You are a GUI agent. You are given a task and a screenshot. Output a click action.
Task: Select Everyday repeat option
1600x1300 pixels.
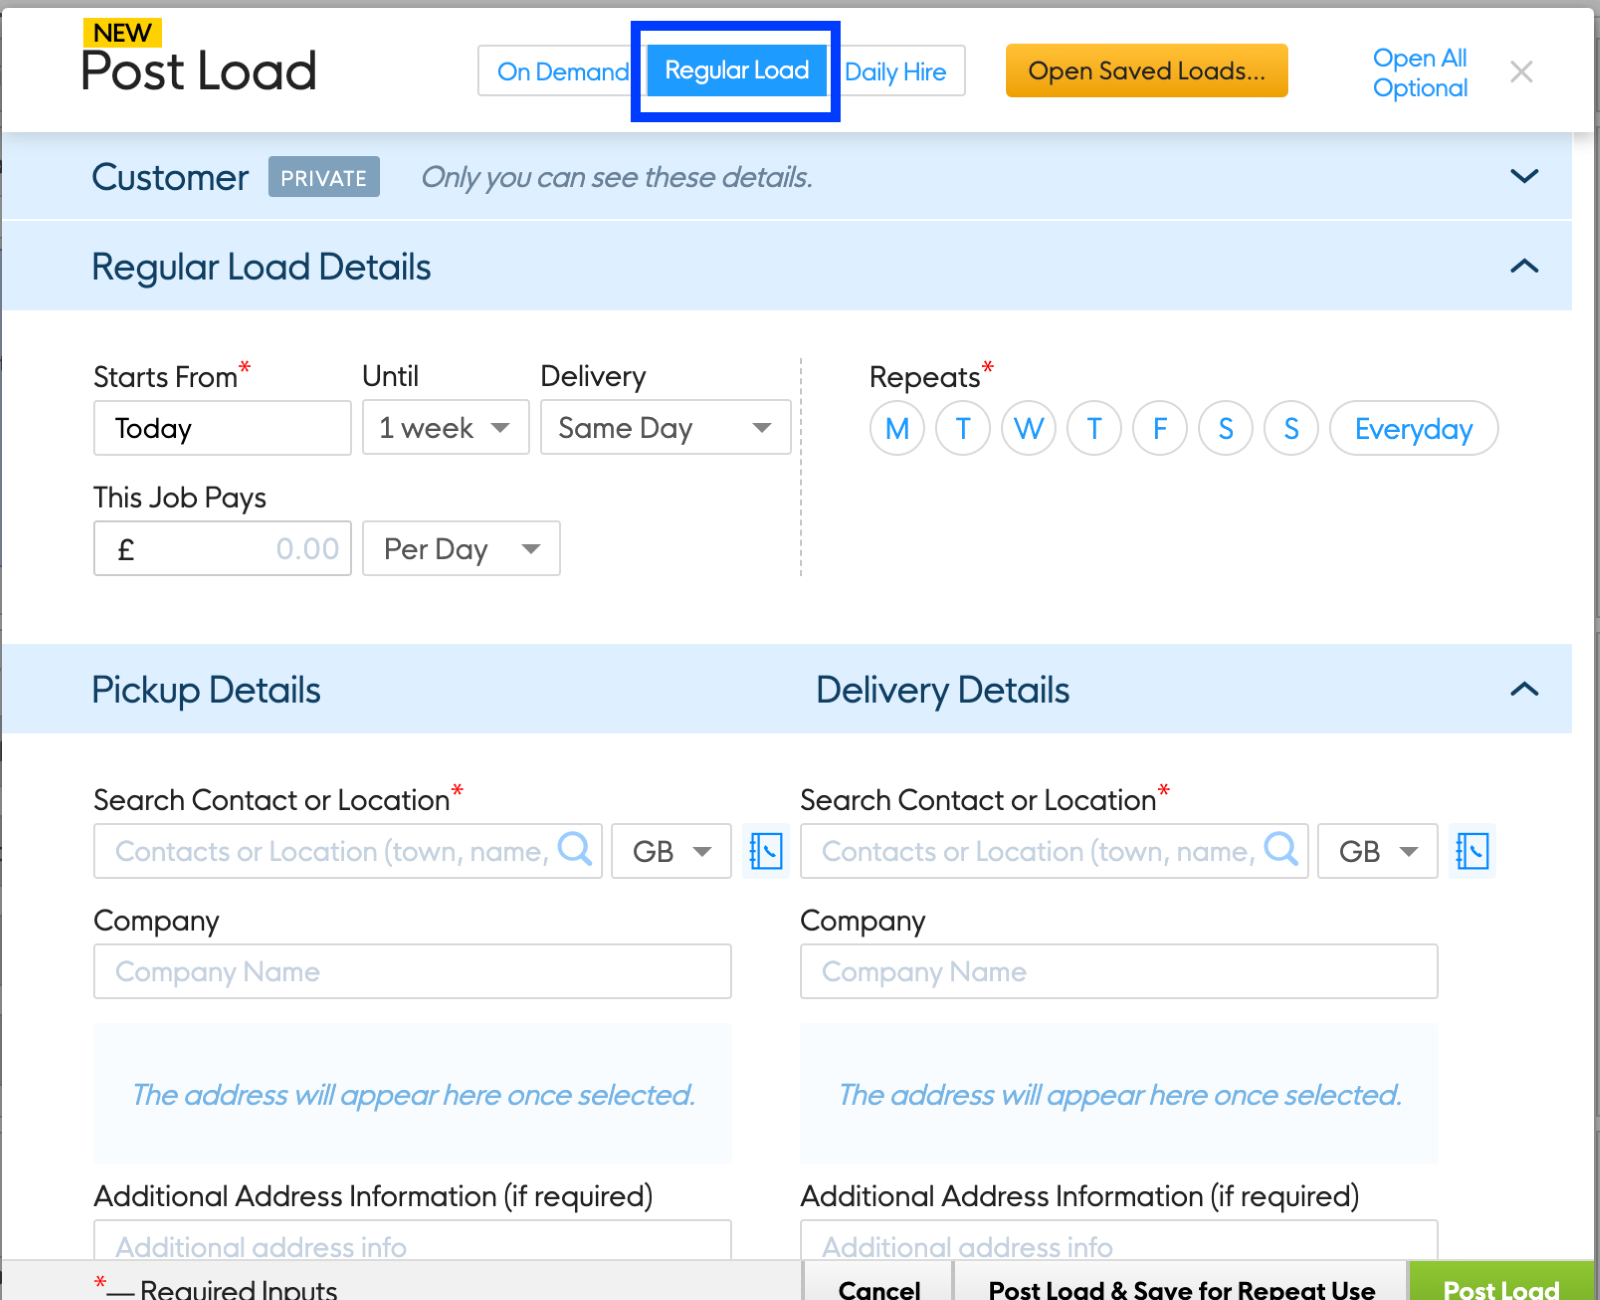click(x=1413, y=429)
